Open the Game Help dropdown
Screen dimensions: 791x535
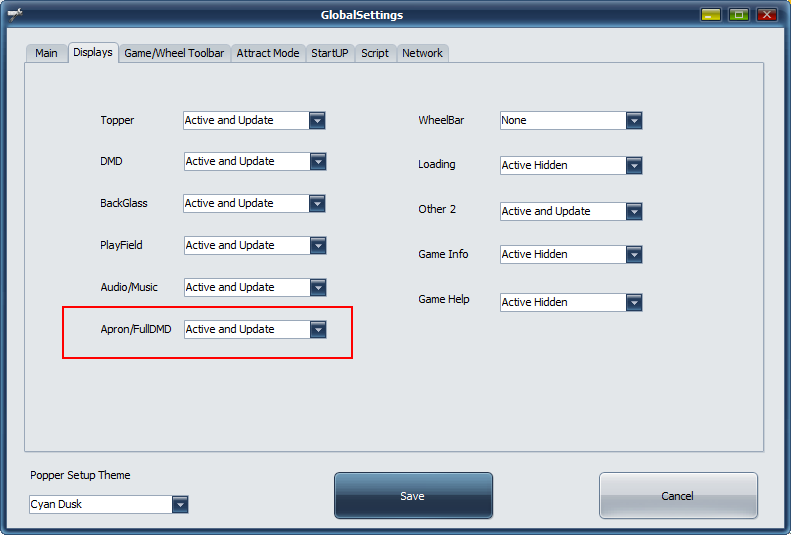633,302
